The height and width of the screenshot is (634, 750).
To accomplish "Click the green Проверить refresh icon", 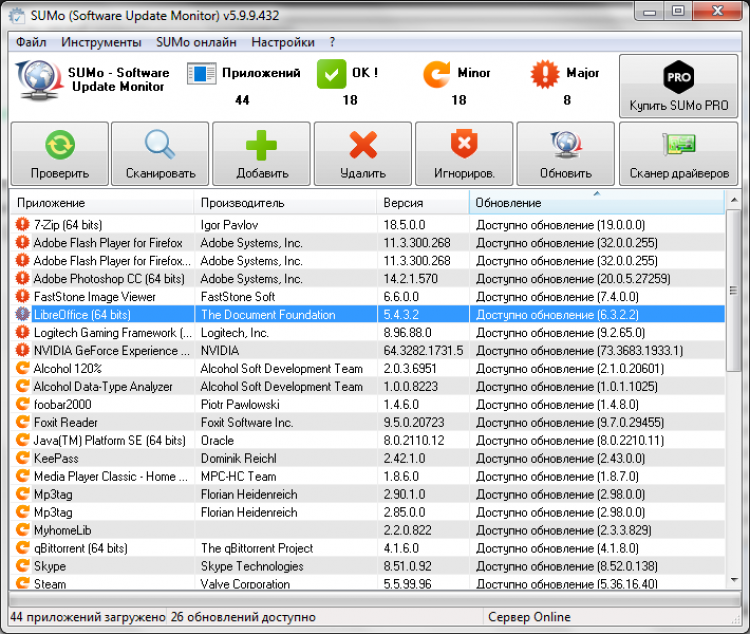I will pyautogui.click(x=60, y=145).
